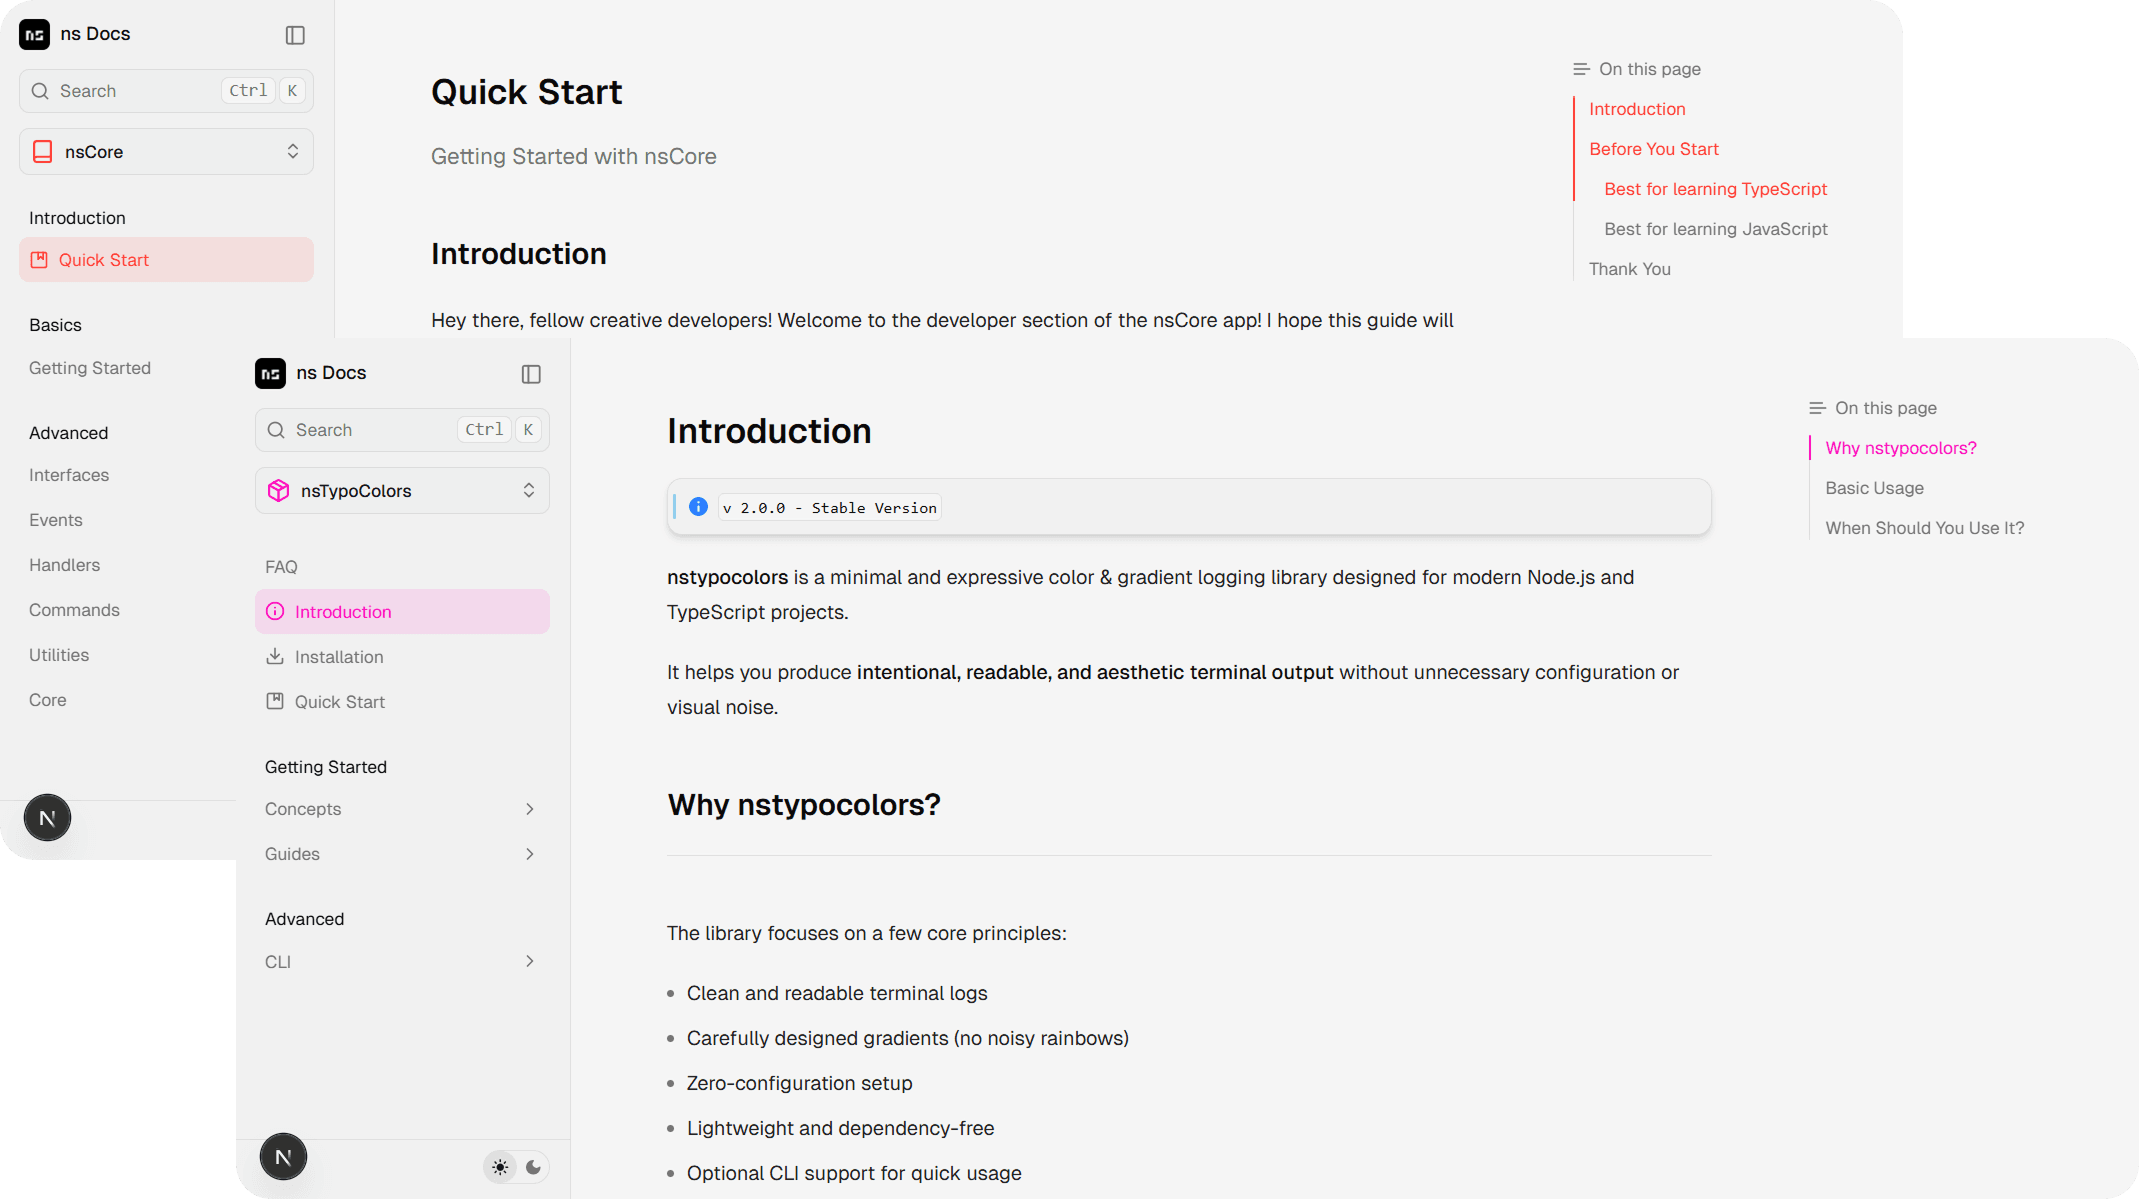Click the Quick Start bookmark icon in nsCore sidebar
Viewport: 2139px width, 1199px height.
[39, 259]
